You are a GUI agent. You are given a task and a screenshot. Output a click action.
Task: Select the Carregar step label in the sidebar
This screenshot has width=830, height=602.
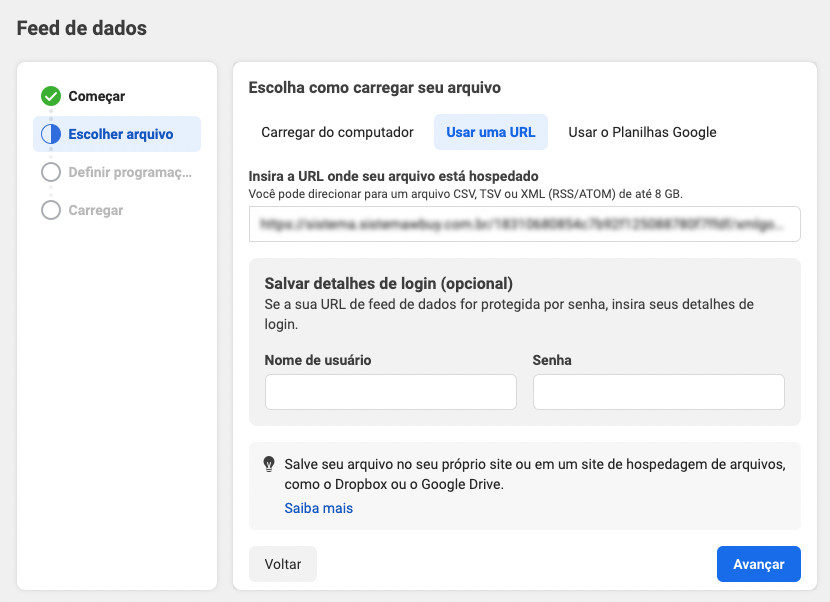coord(96,210)
